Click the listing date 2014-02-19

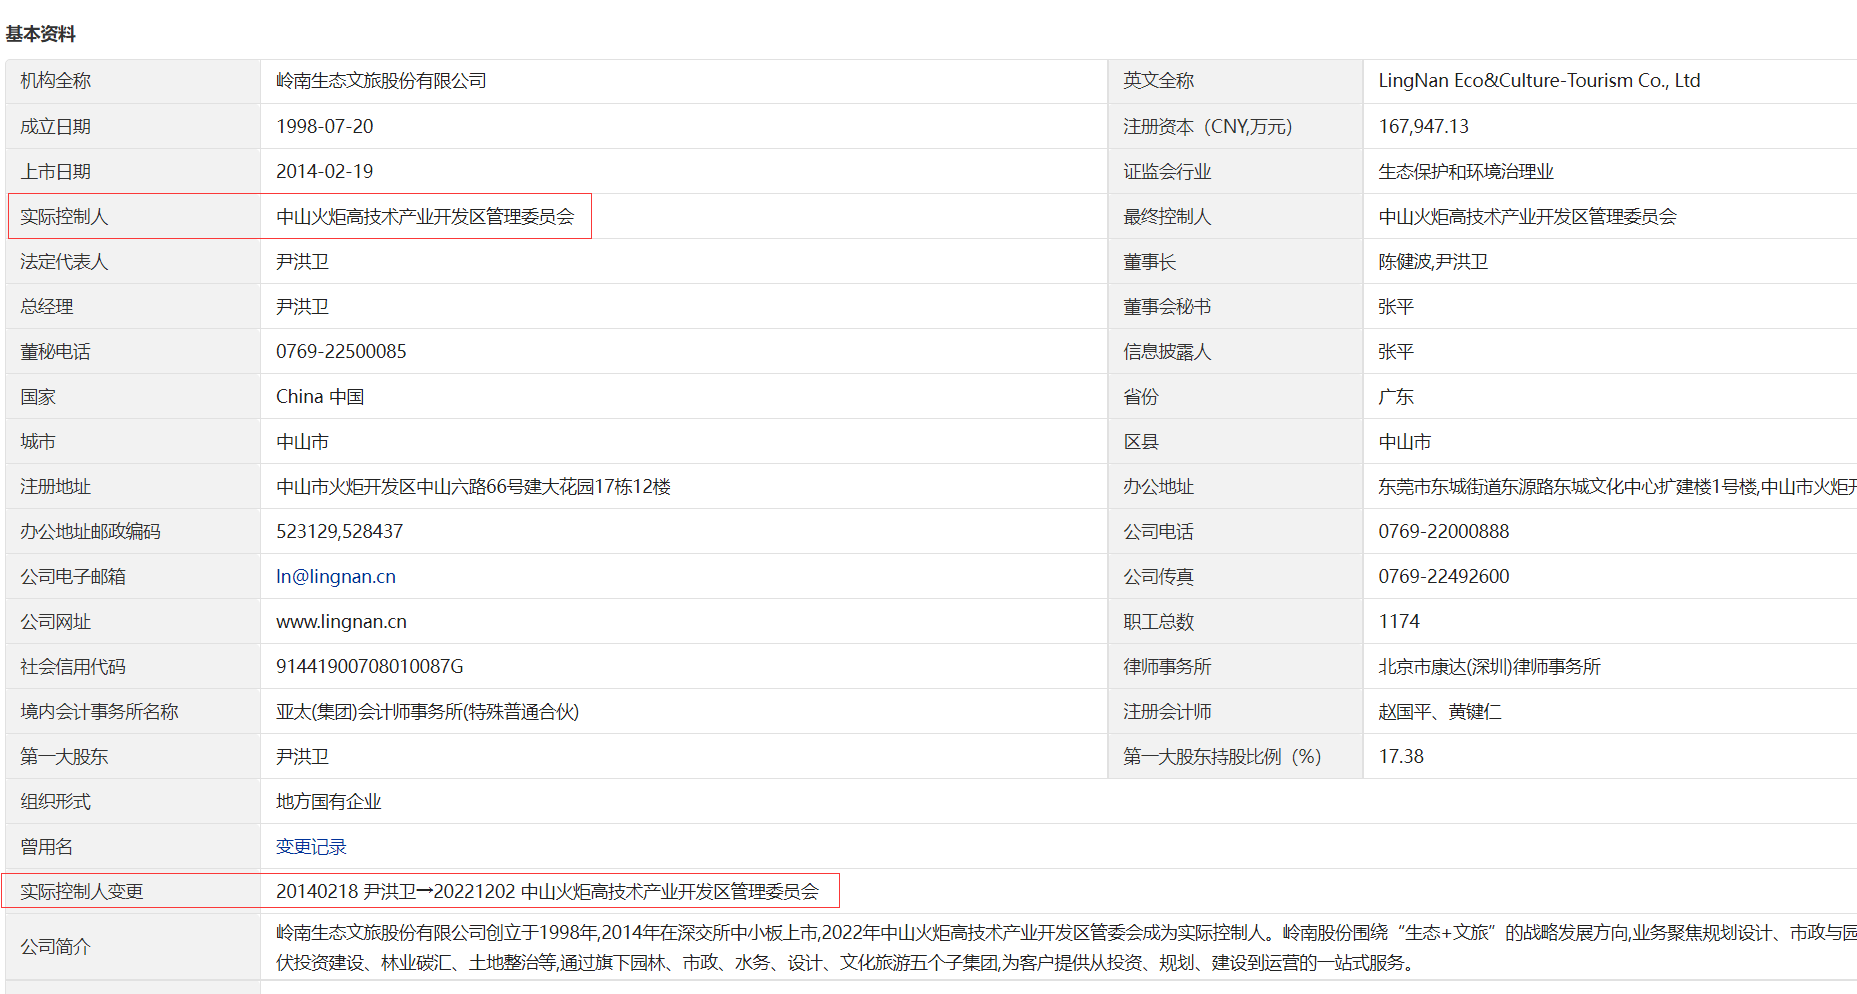point(325,172)
